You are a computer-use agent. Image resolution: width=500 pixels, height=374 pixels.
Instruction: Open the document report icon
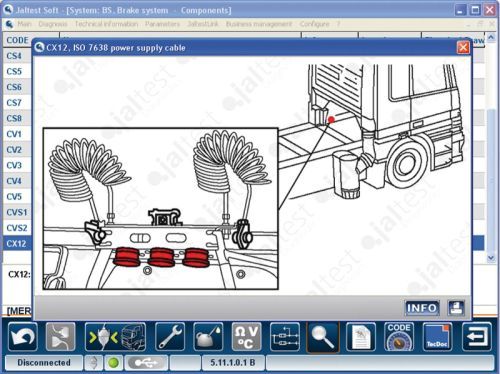361,337
